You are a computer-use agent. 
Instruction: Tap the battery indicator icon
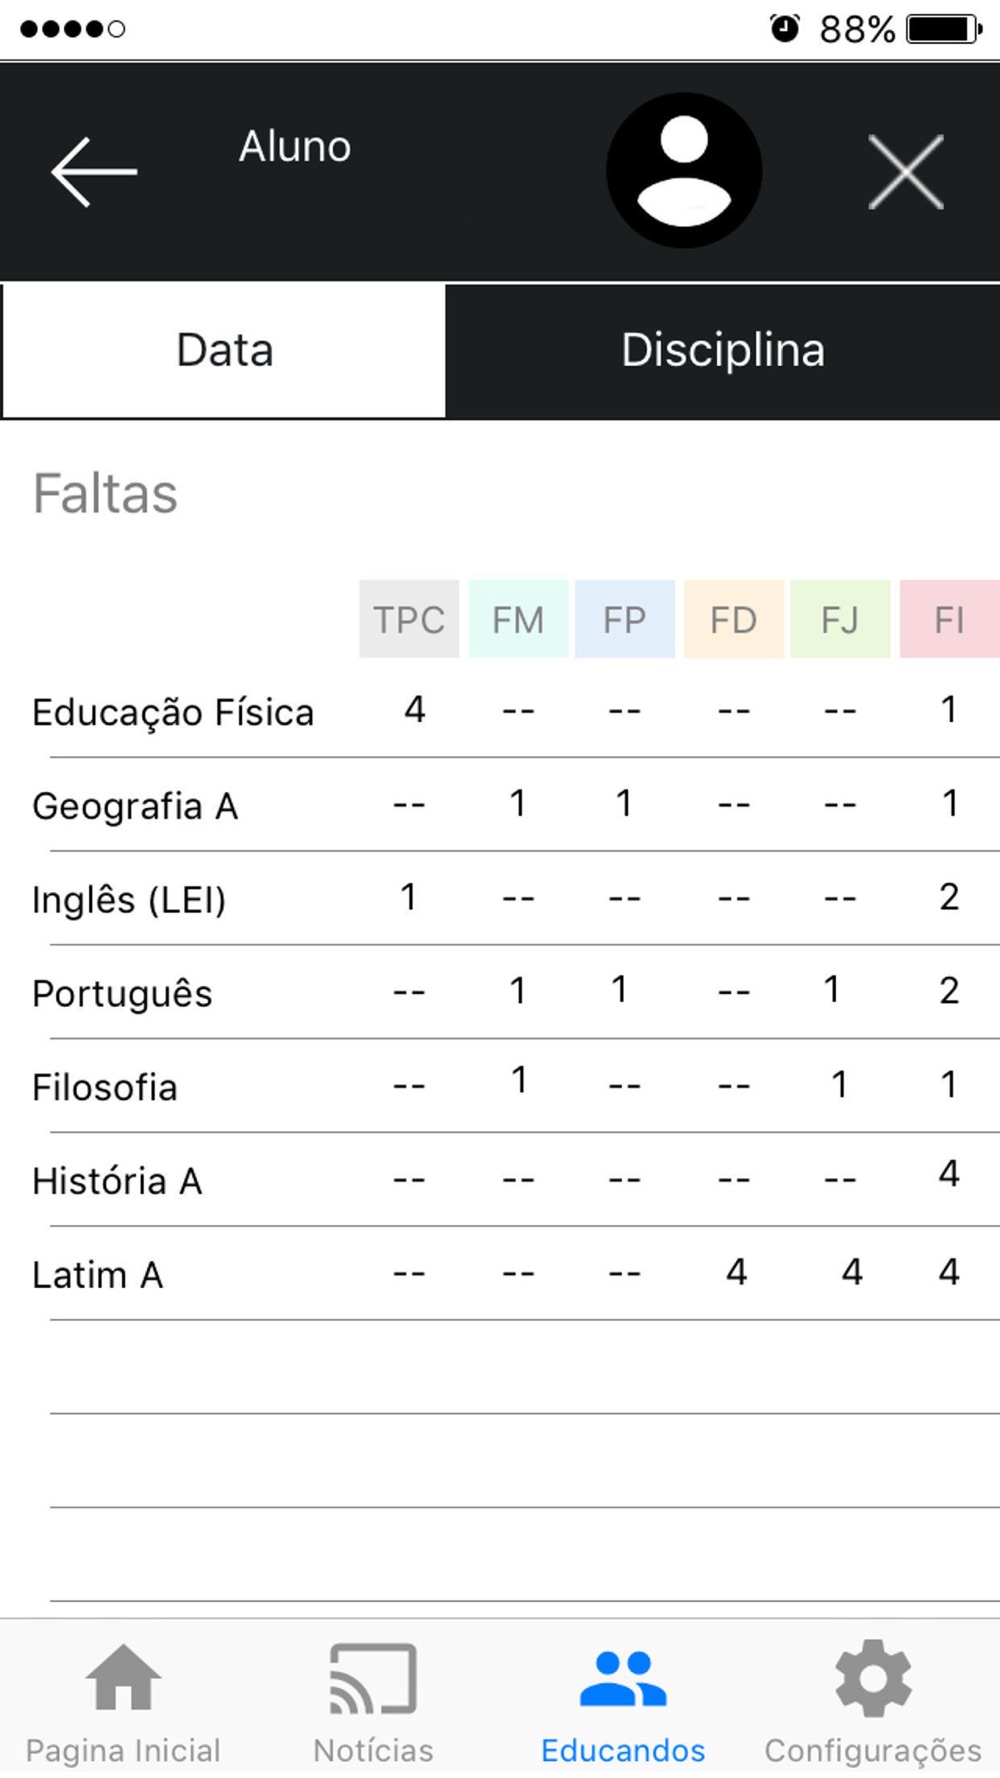(x=944, y=28)
